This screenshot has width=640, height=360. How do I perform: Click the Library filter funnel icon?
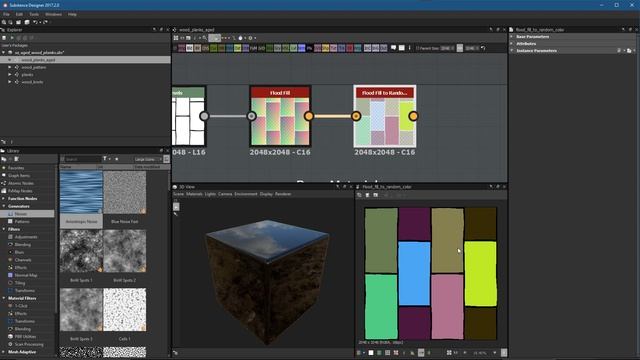pyautogui.click(x=105, y=159)
